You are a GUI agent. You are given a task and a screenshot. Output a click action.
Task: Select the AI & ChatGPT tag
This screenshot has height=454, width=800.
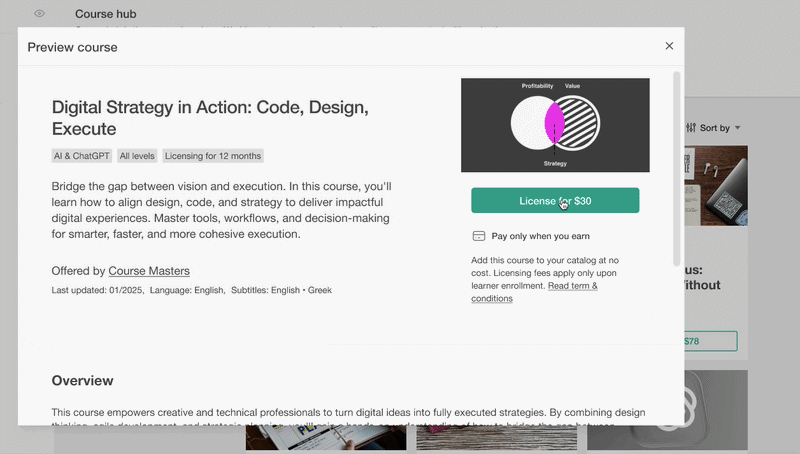tap(82, 156)
